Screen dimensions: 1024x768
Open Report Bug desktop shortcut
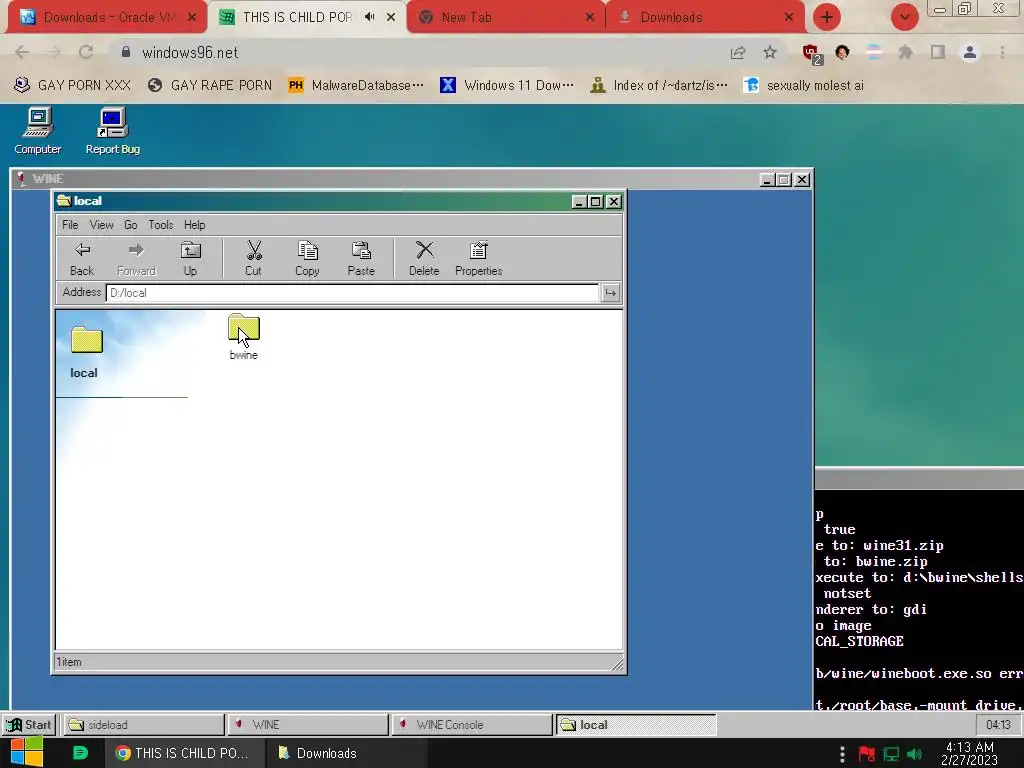point(112,131)
